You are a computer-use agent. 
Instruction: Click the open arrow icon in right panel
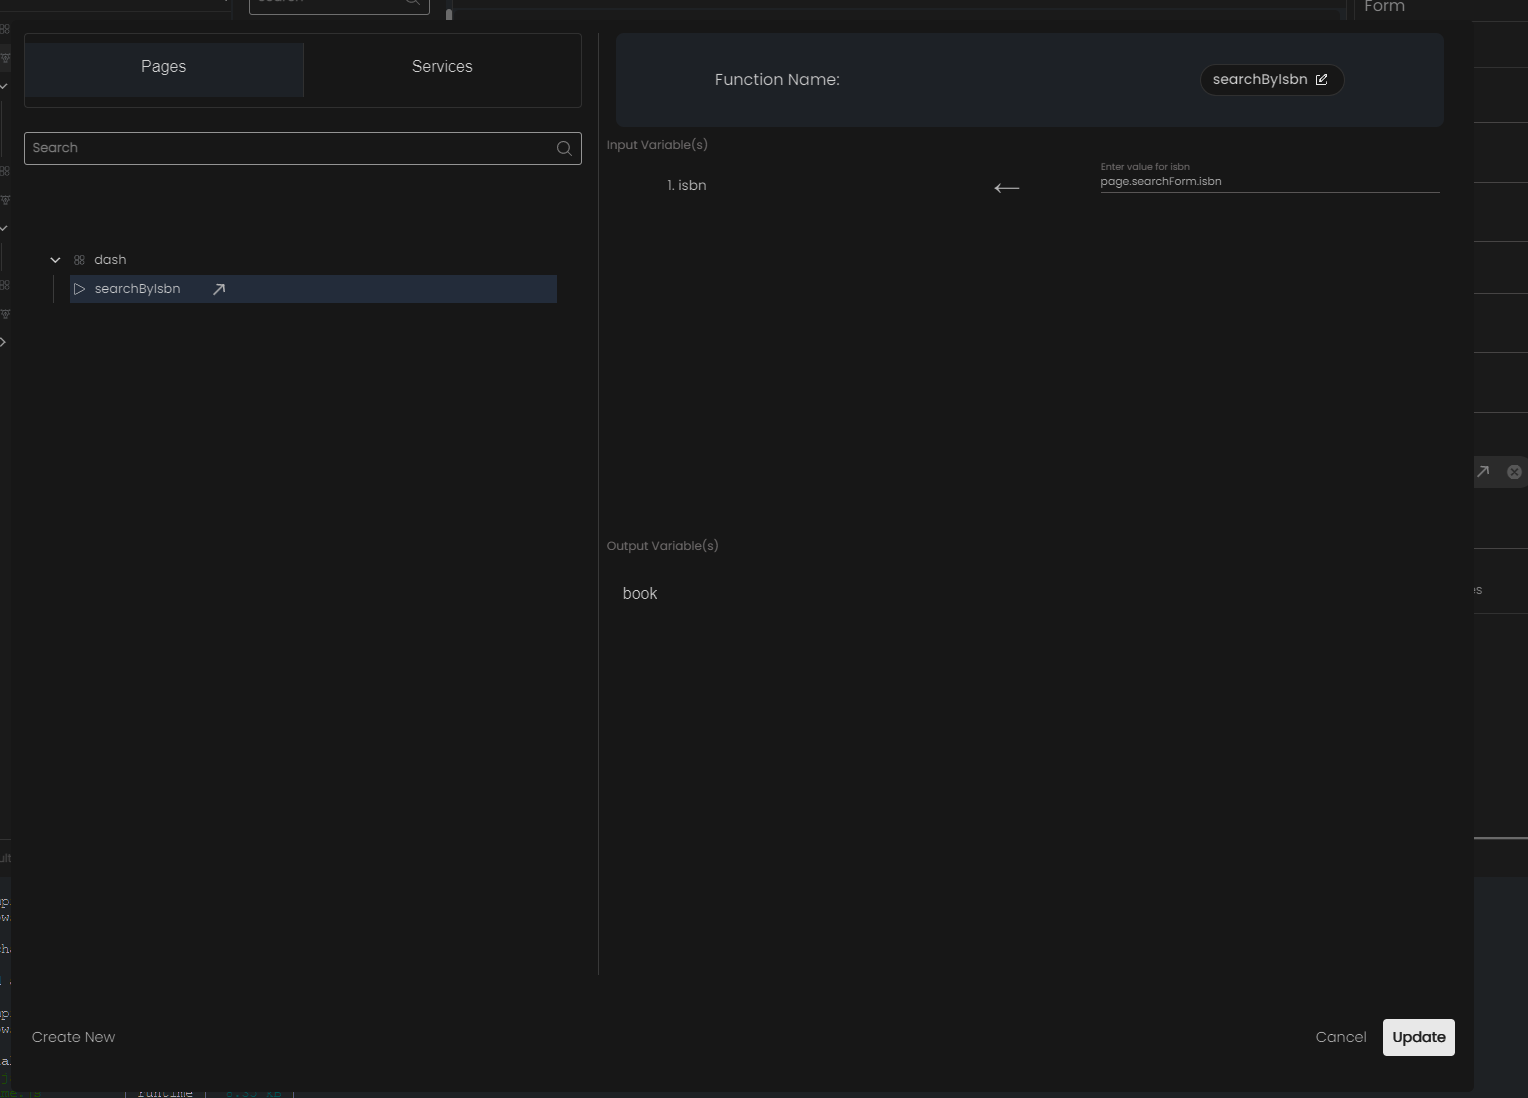[x=1483, y=472]
